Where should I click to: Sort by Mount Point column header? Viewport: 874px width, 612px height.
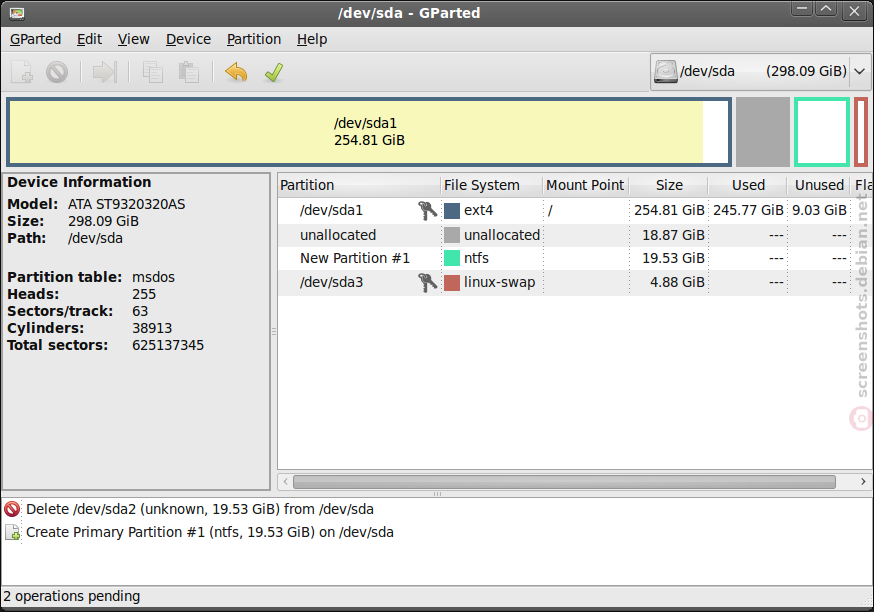point(585,185)
